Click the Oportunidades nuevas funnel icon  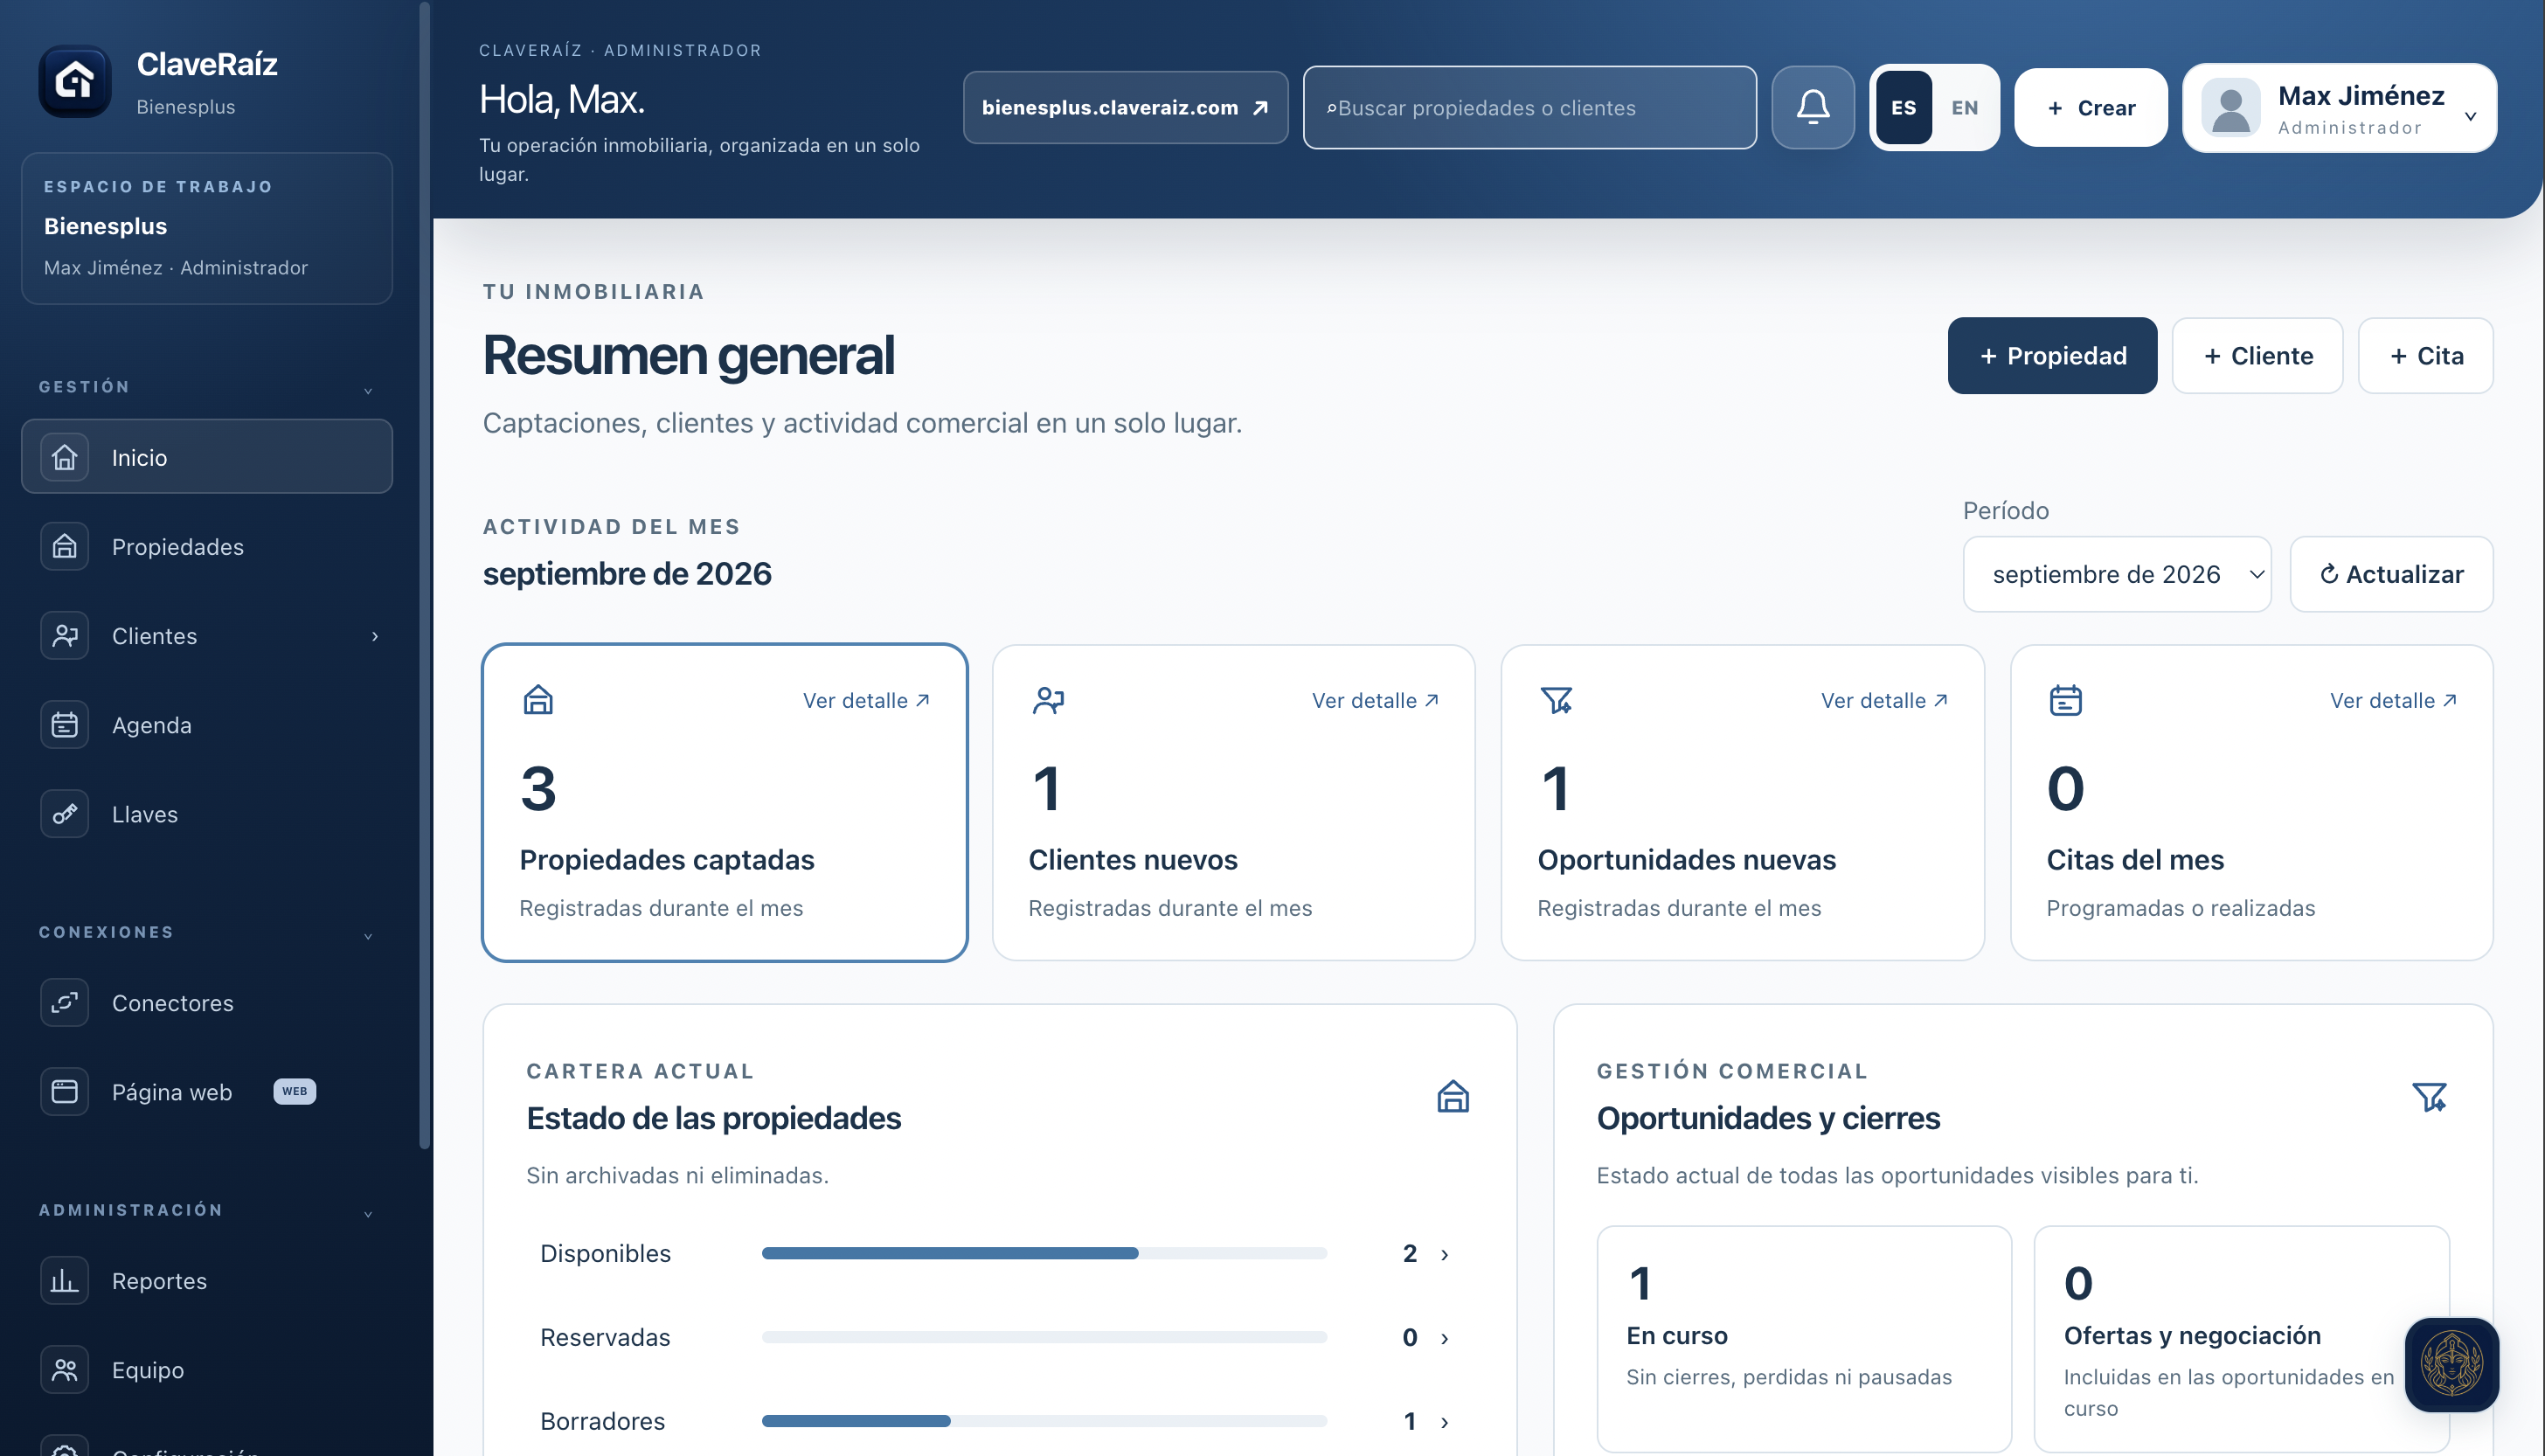point(1556,700)
